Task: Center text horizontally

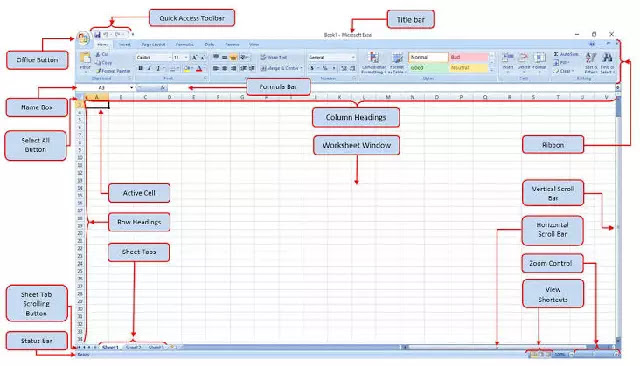Action: point(224,68)
